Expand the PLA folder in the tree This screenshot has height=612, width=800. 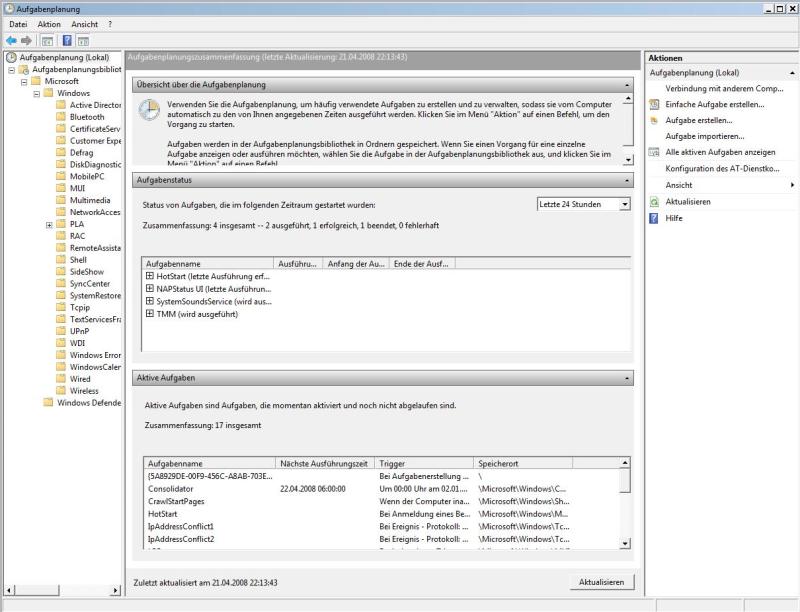coord(49,224)
